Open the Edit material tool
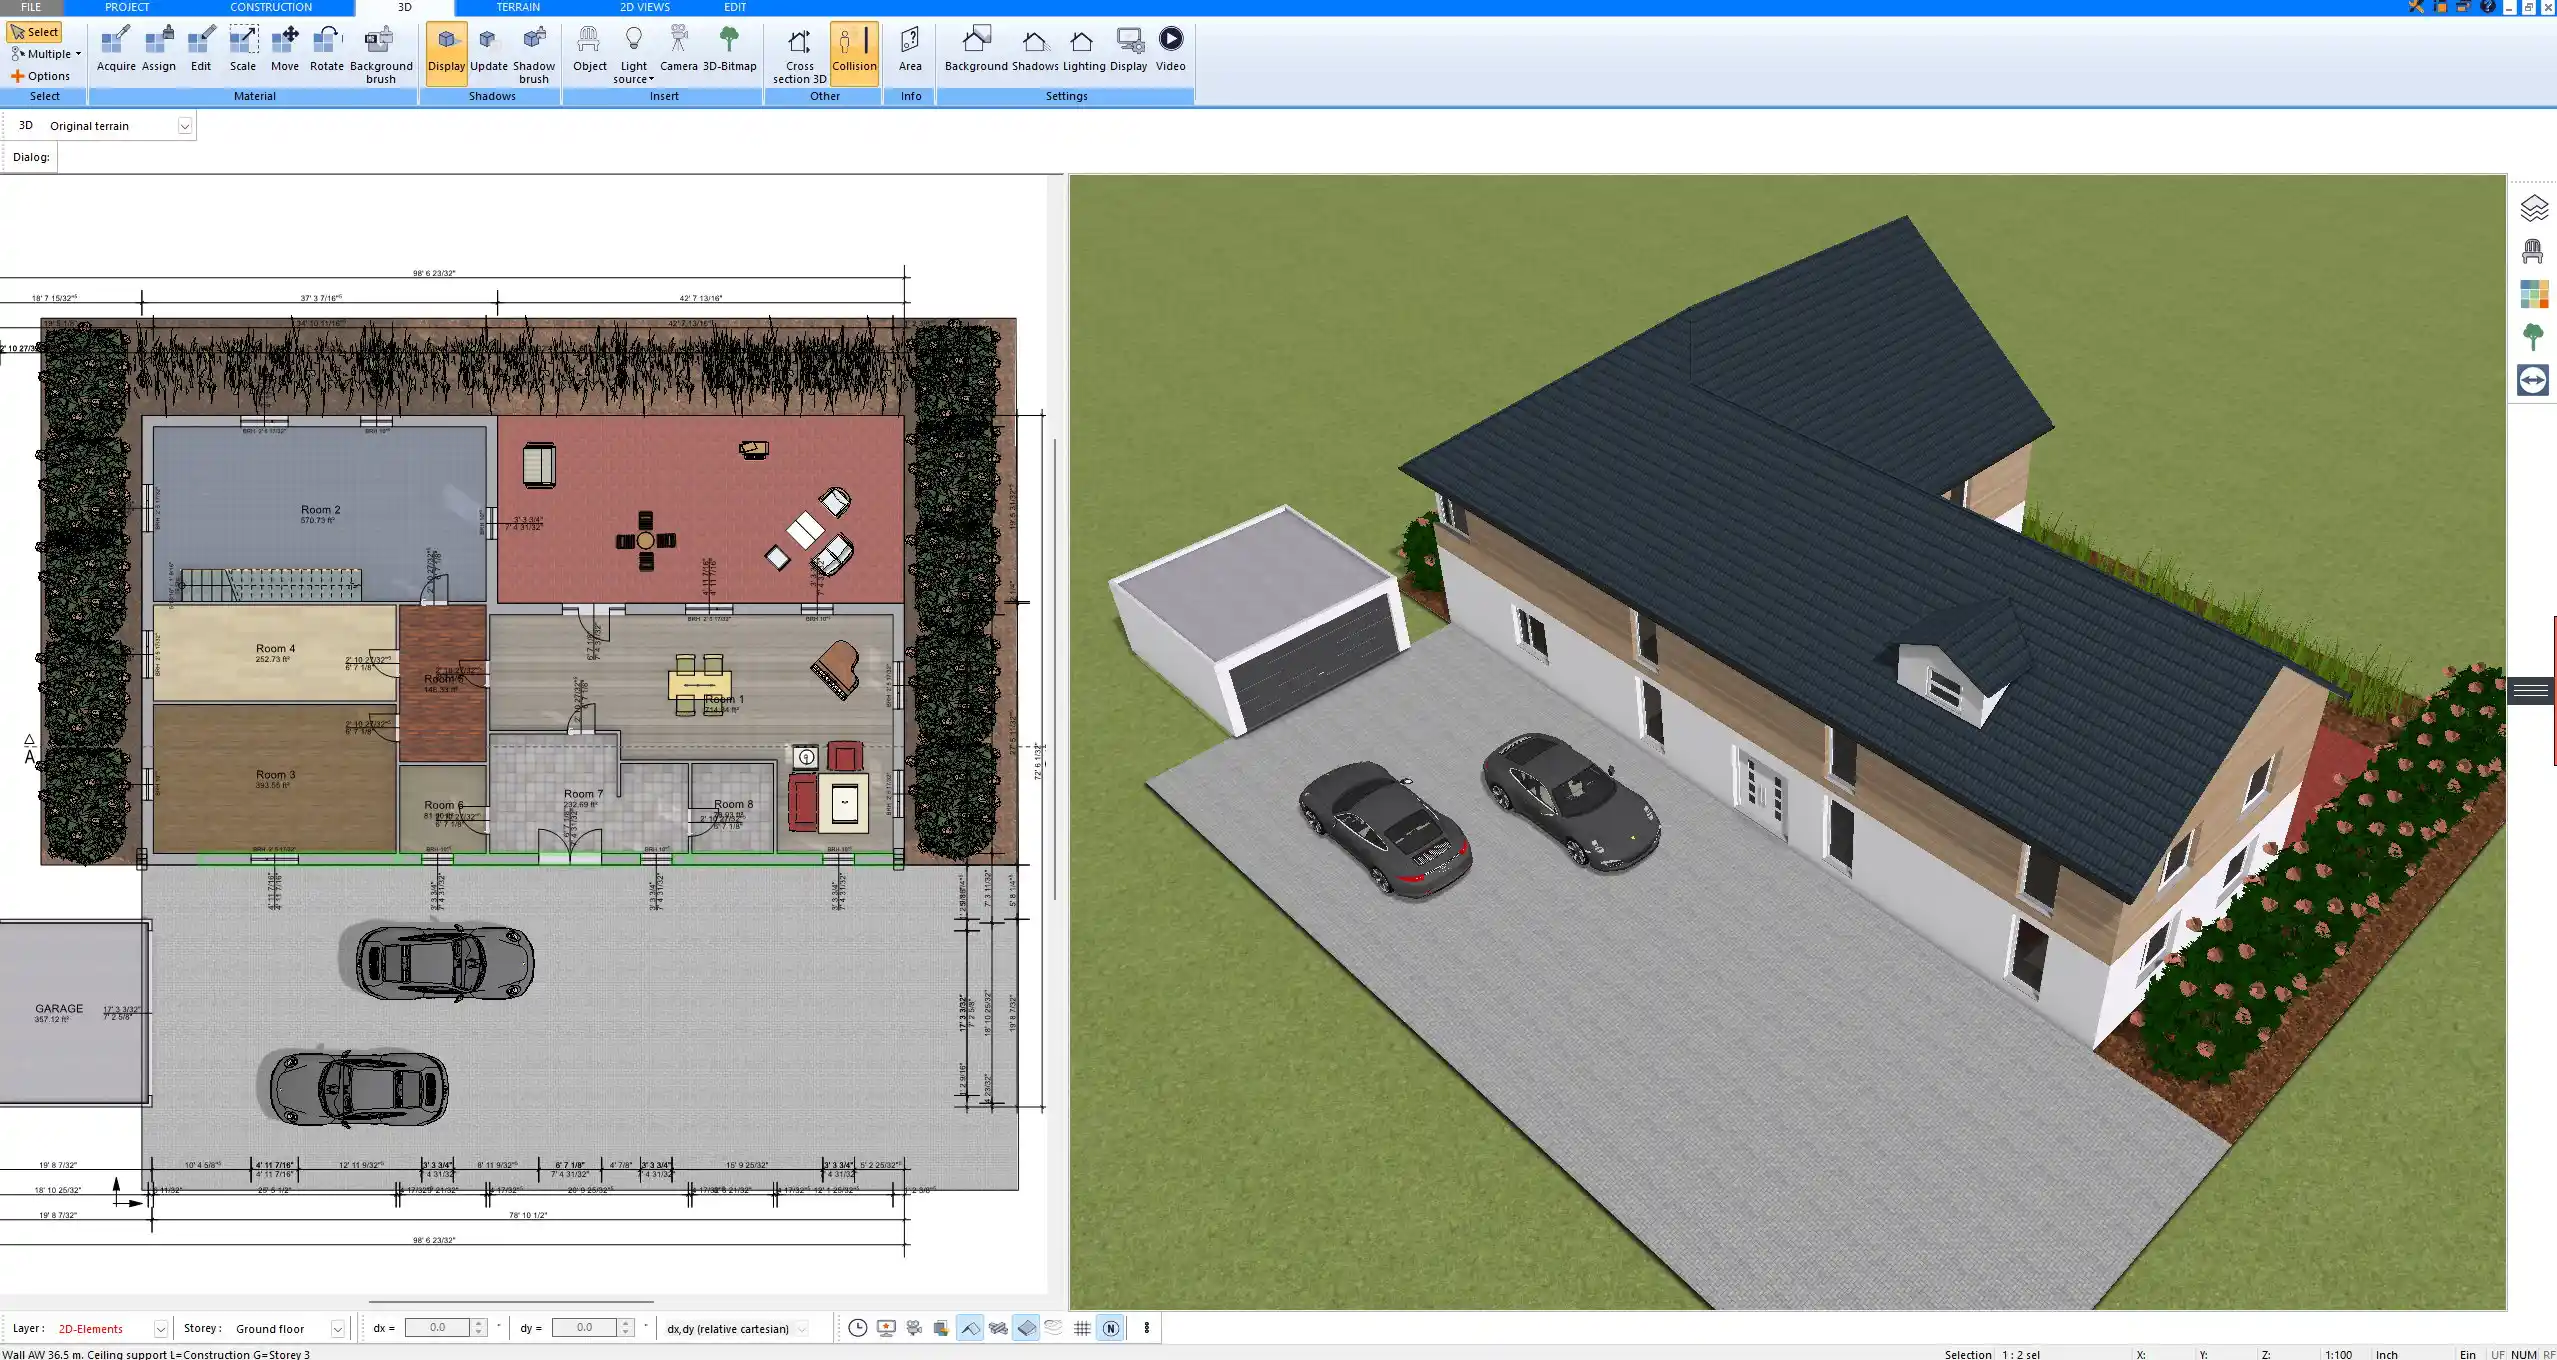The width and height of the screenshot is (2557, 1360). pos(201,50)
